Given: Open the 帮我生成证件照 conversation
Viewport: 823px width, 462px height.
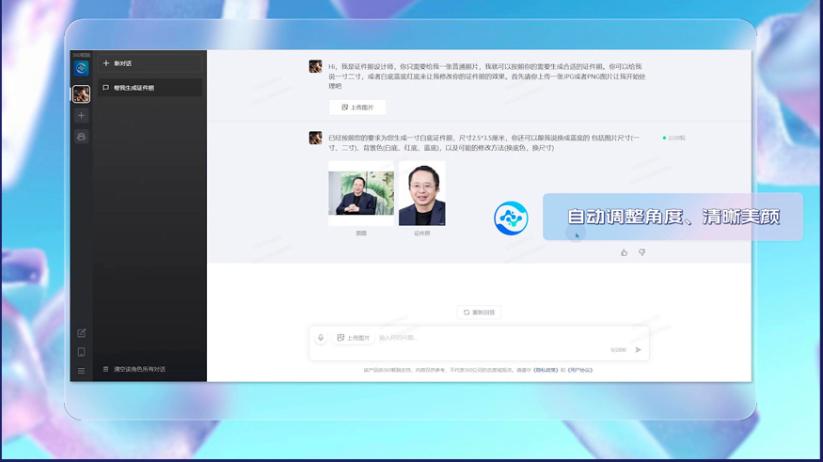Looking at the screenshot, I should [134, 88].
